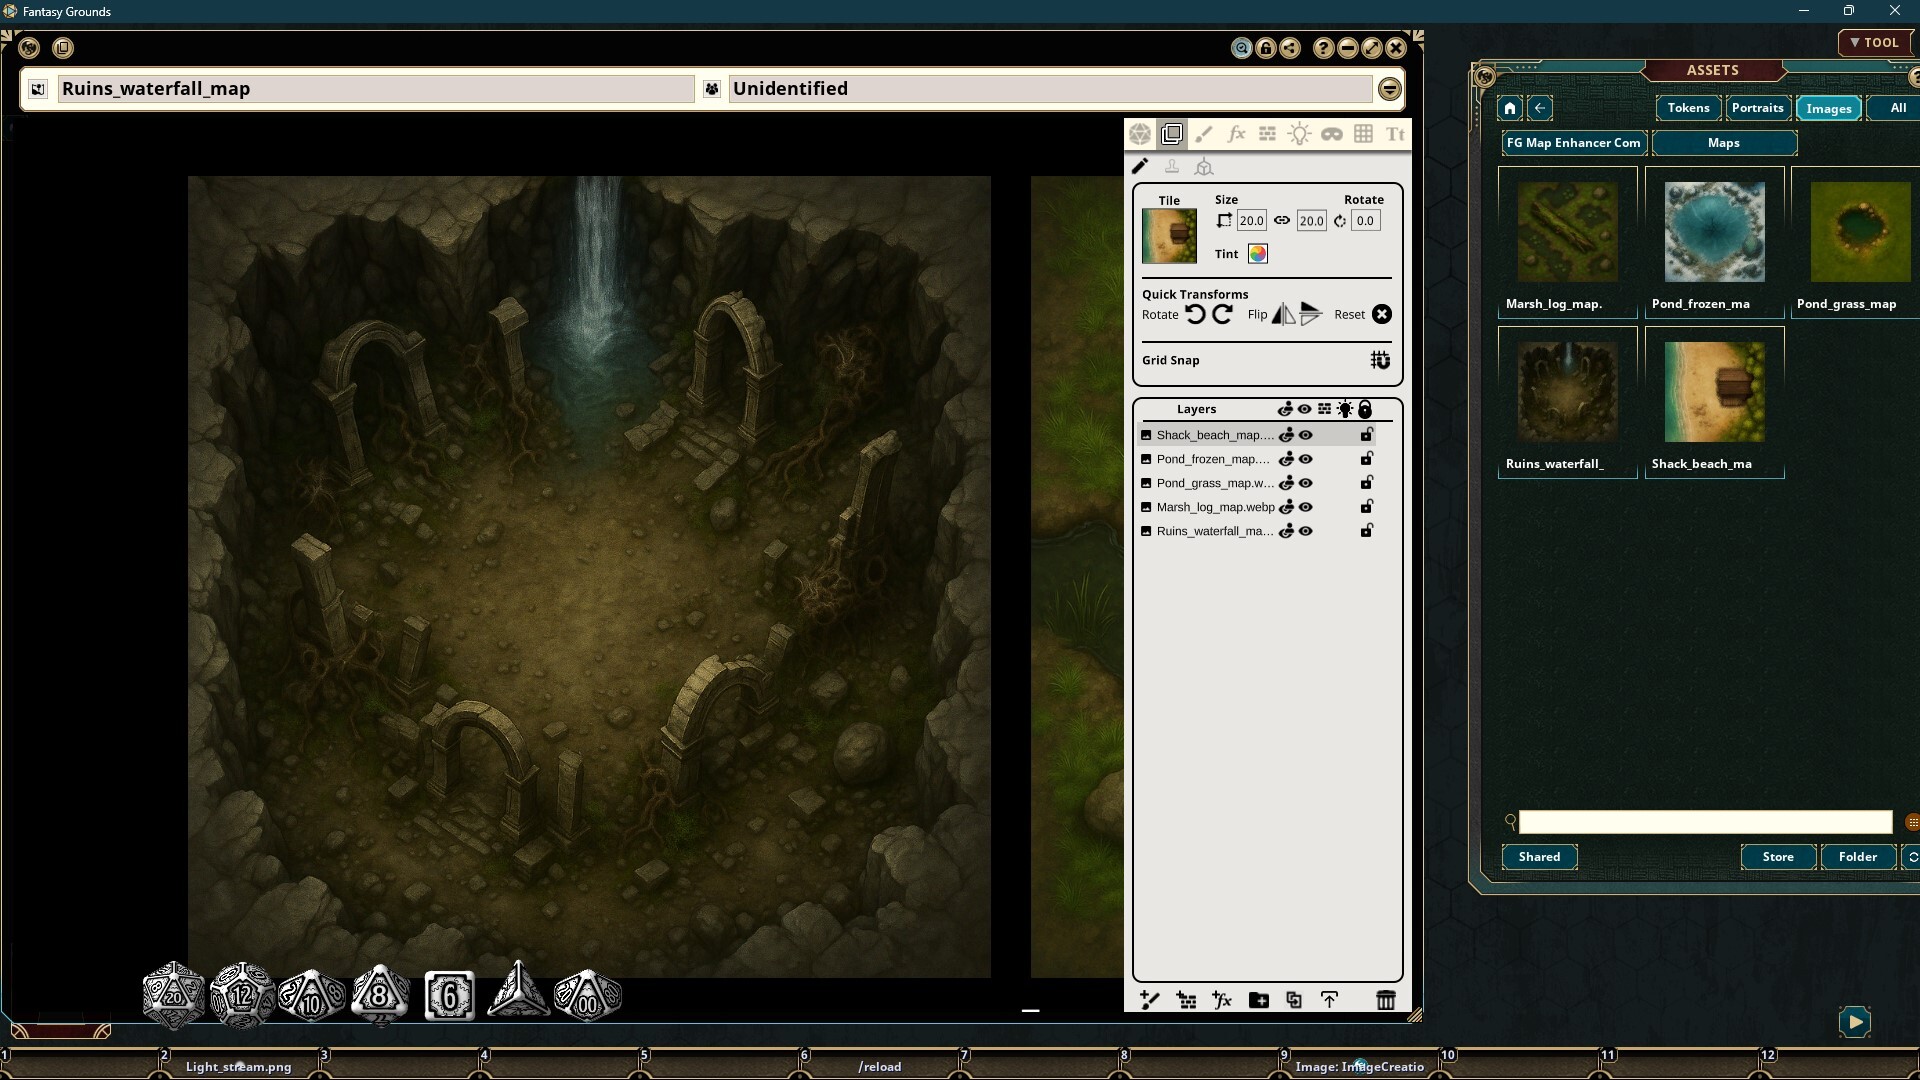This screenshot has height=1080, width=1920.
Task: Activate the stamp tool below the toolbar
Action: [1172, 166]
